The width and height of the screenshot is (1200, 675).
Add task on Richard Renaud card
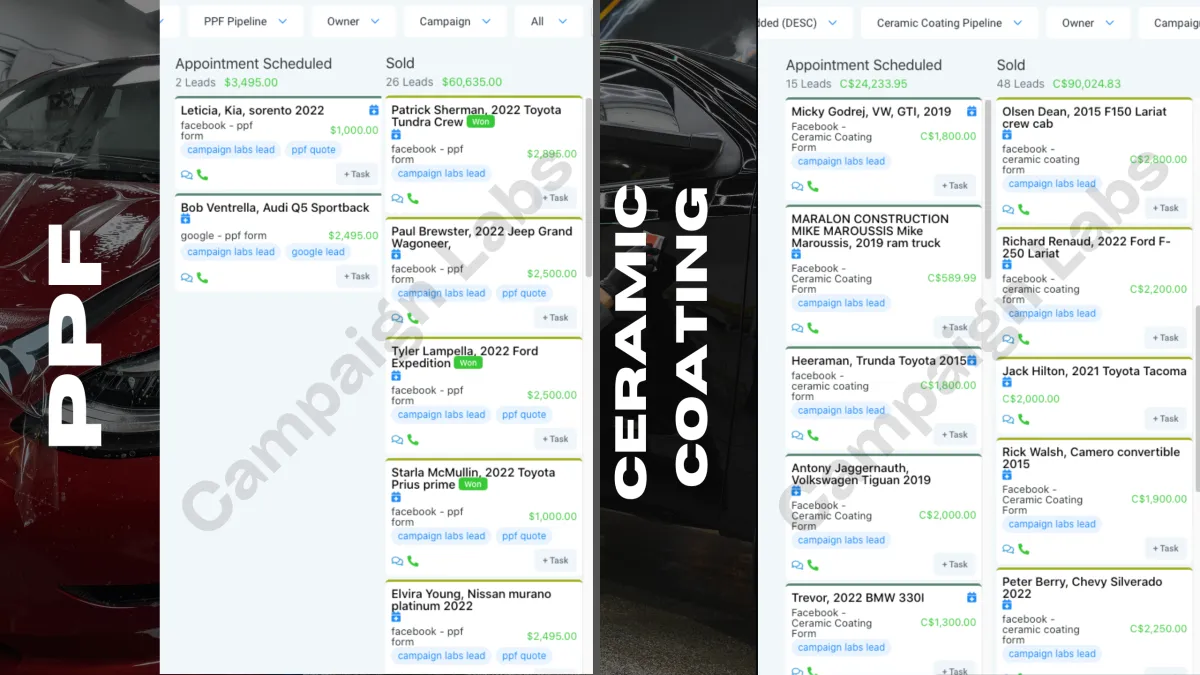pos(1165,338)
